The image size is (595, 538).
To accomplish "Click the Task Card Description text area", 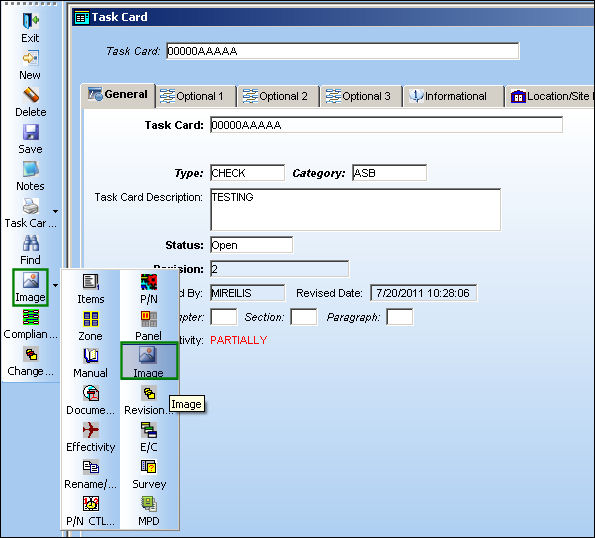I will 355,209.
